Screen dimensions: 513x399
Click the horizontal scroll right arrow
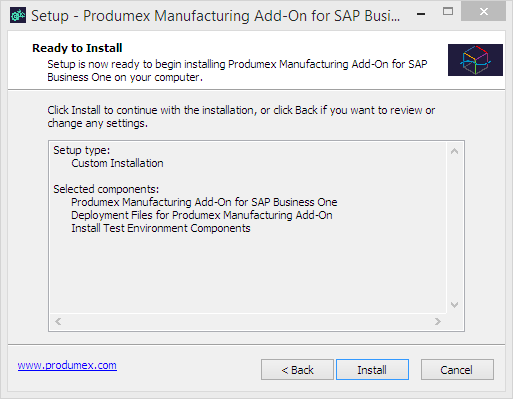[438, 321]
